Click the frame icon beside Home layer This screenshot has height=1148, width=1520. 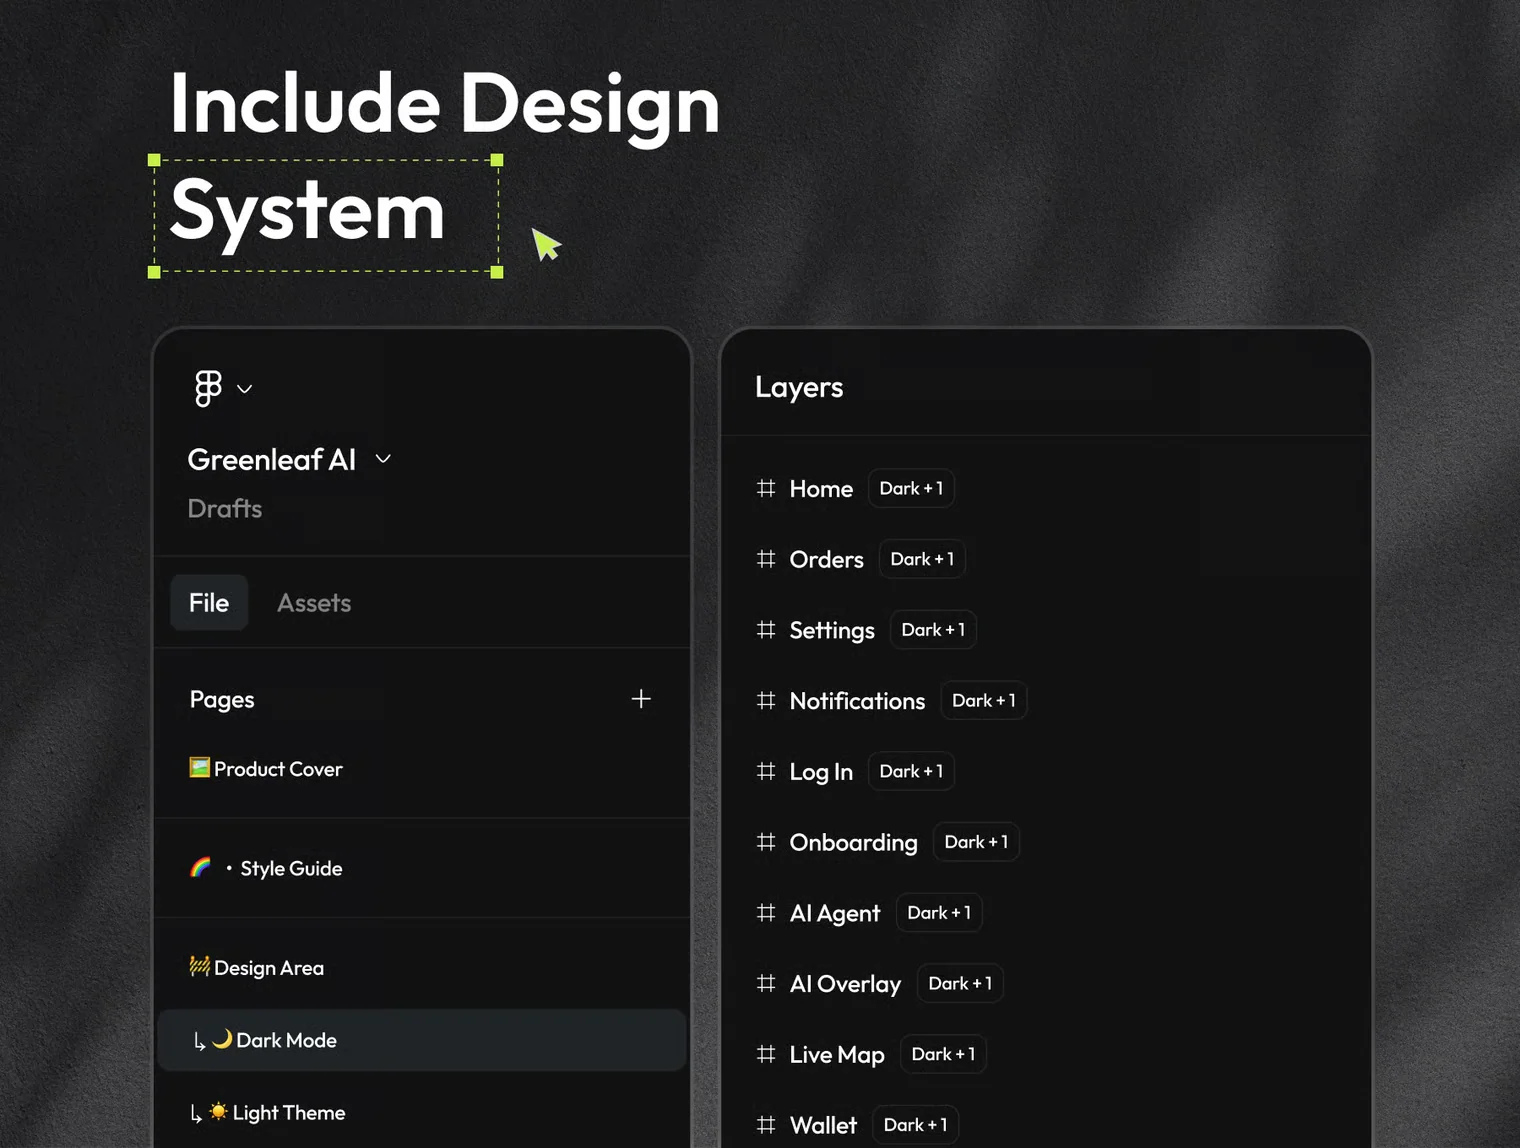point(766,488)
